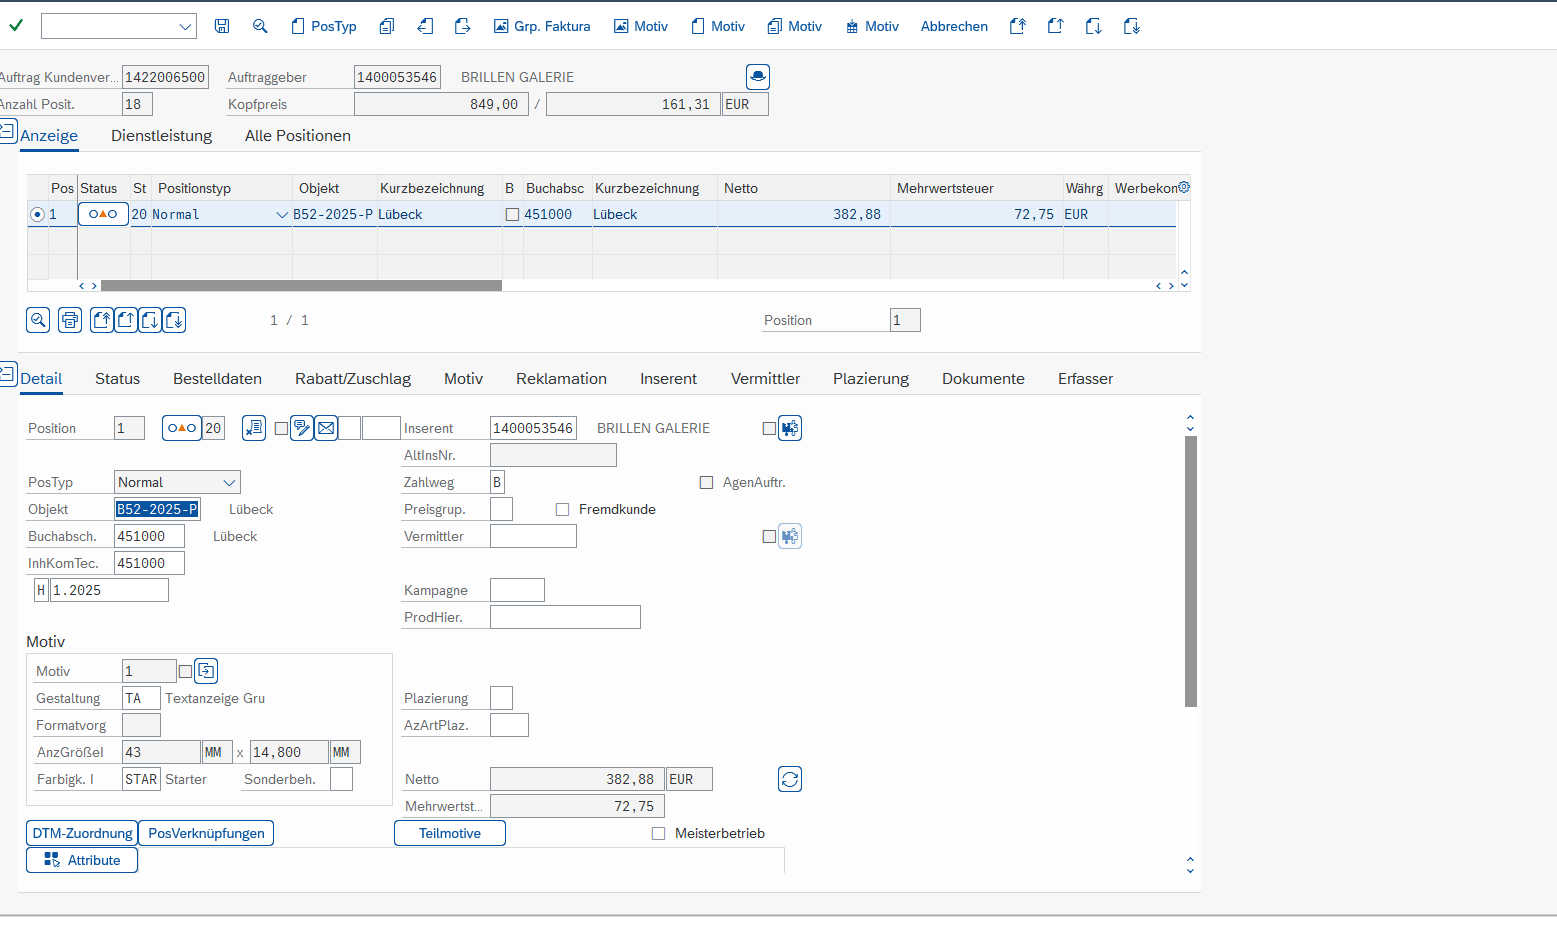The image size is (1557, 949).
Task: Open the Status tab
Action: click(x=117, y=379)
